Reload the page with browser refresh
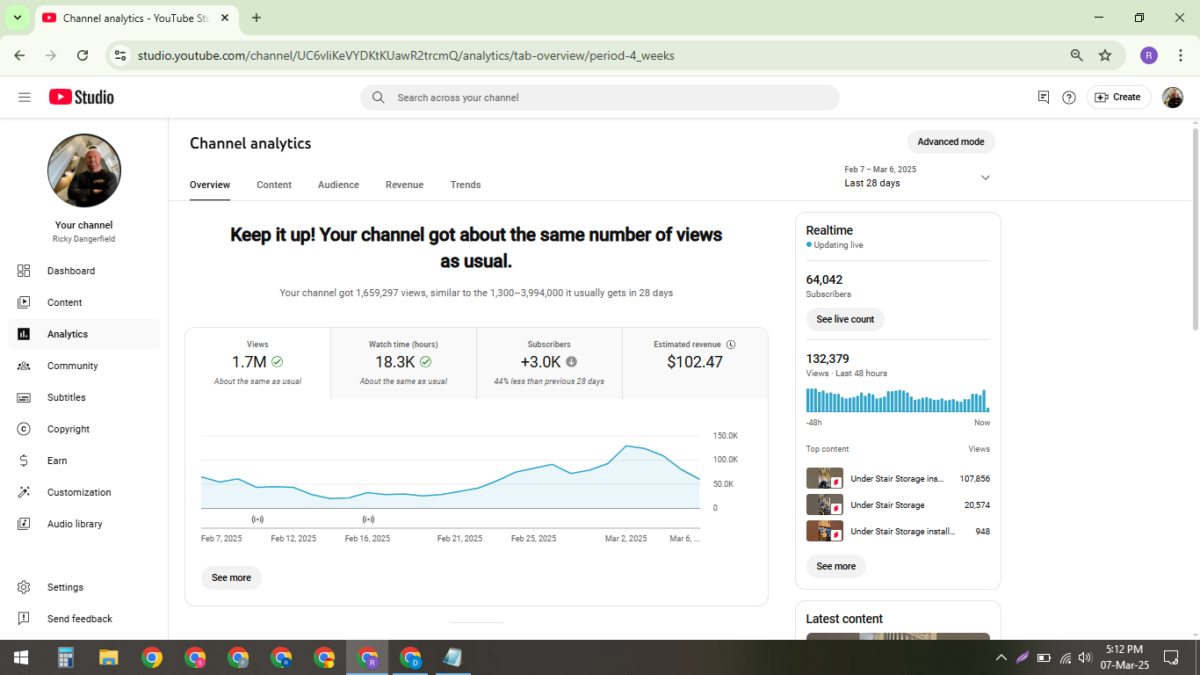Screen dimensions: 1200x675 pyautogui.click(x=82, y=55)
